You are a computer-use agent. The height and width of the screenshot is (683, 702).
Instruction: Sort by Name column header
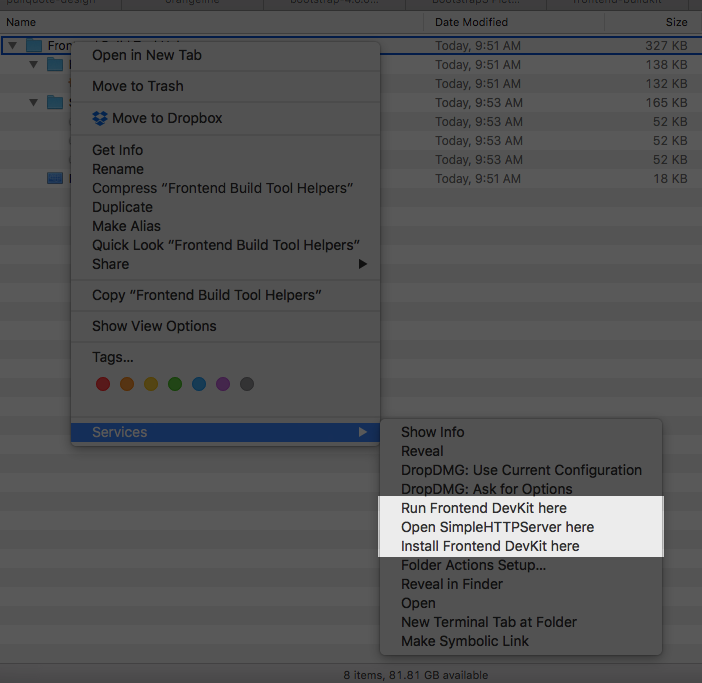[x=212, y=22]
